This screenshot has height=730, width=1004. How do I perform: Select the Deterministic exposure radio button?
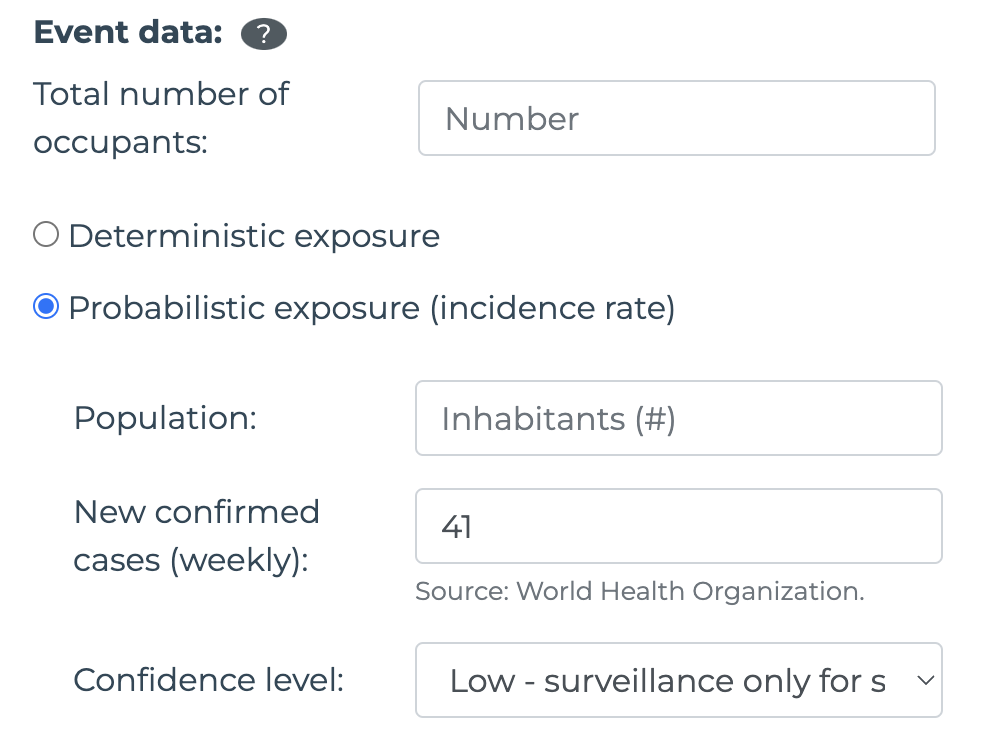(x=46, y=234)
